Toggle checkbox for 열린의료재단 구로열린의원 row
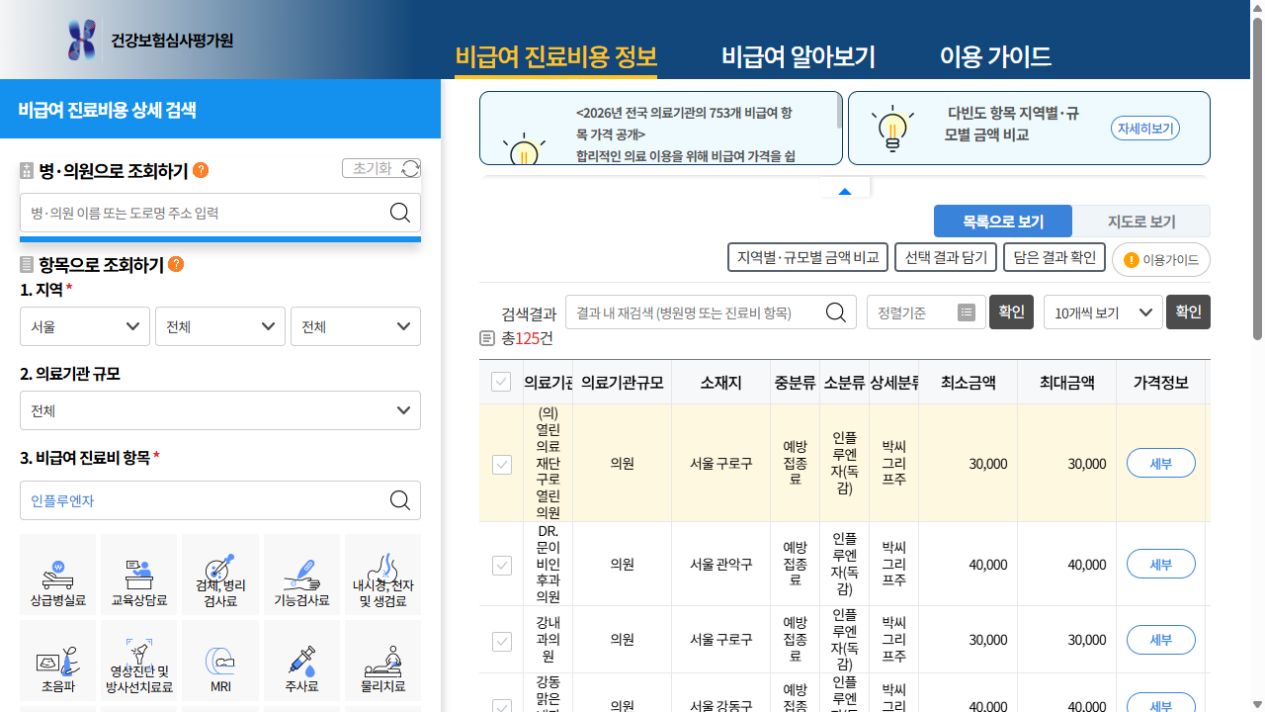 (502, 464)
